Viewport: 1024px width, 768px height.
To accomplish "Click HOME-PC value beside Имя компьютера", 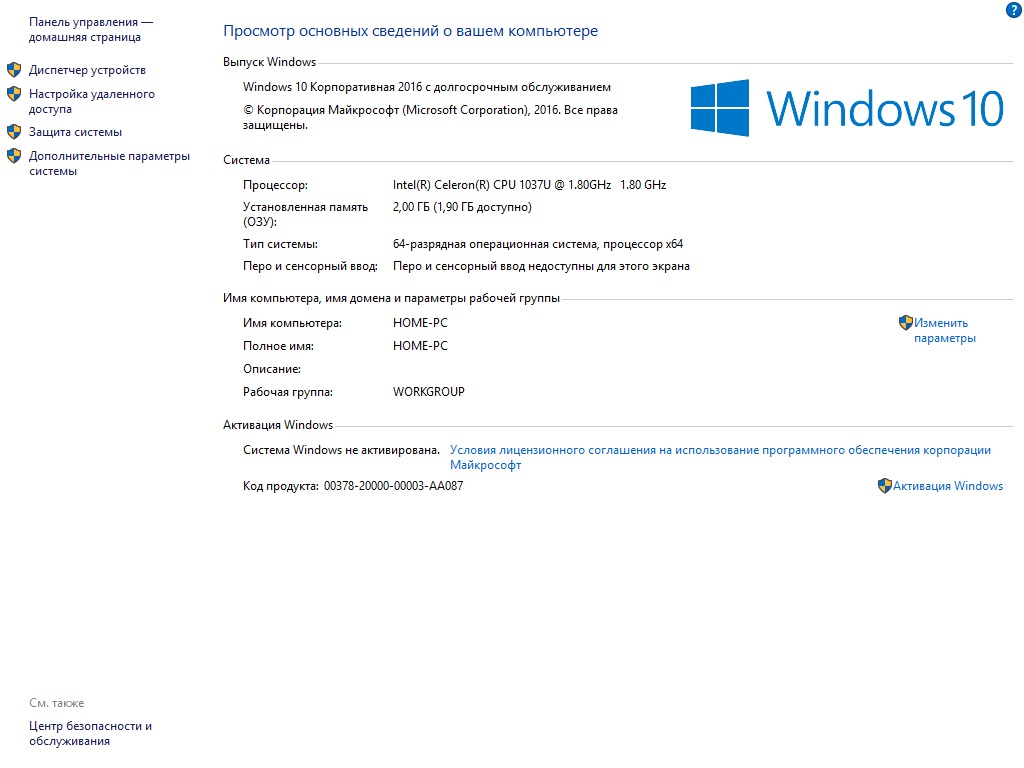I will click(421, 323).
